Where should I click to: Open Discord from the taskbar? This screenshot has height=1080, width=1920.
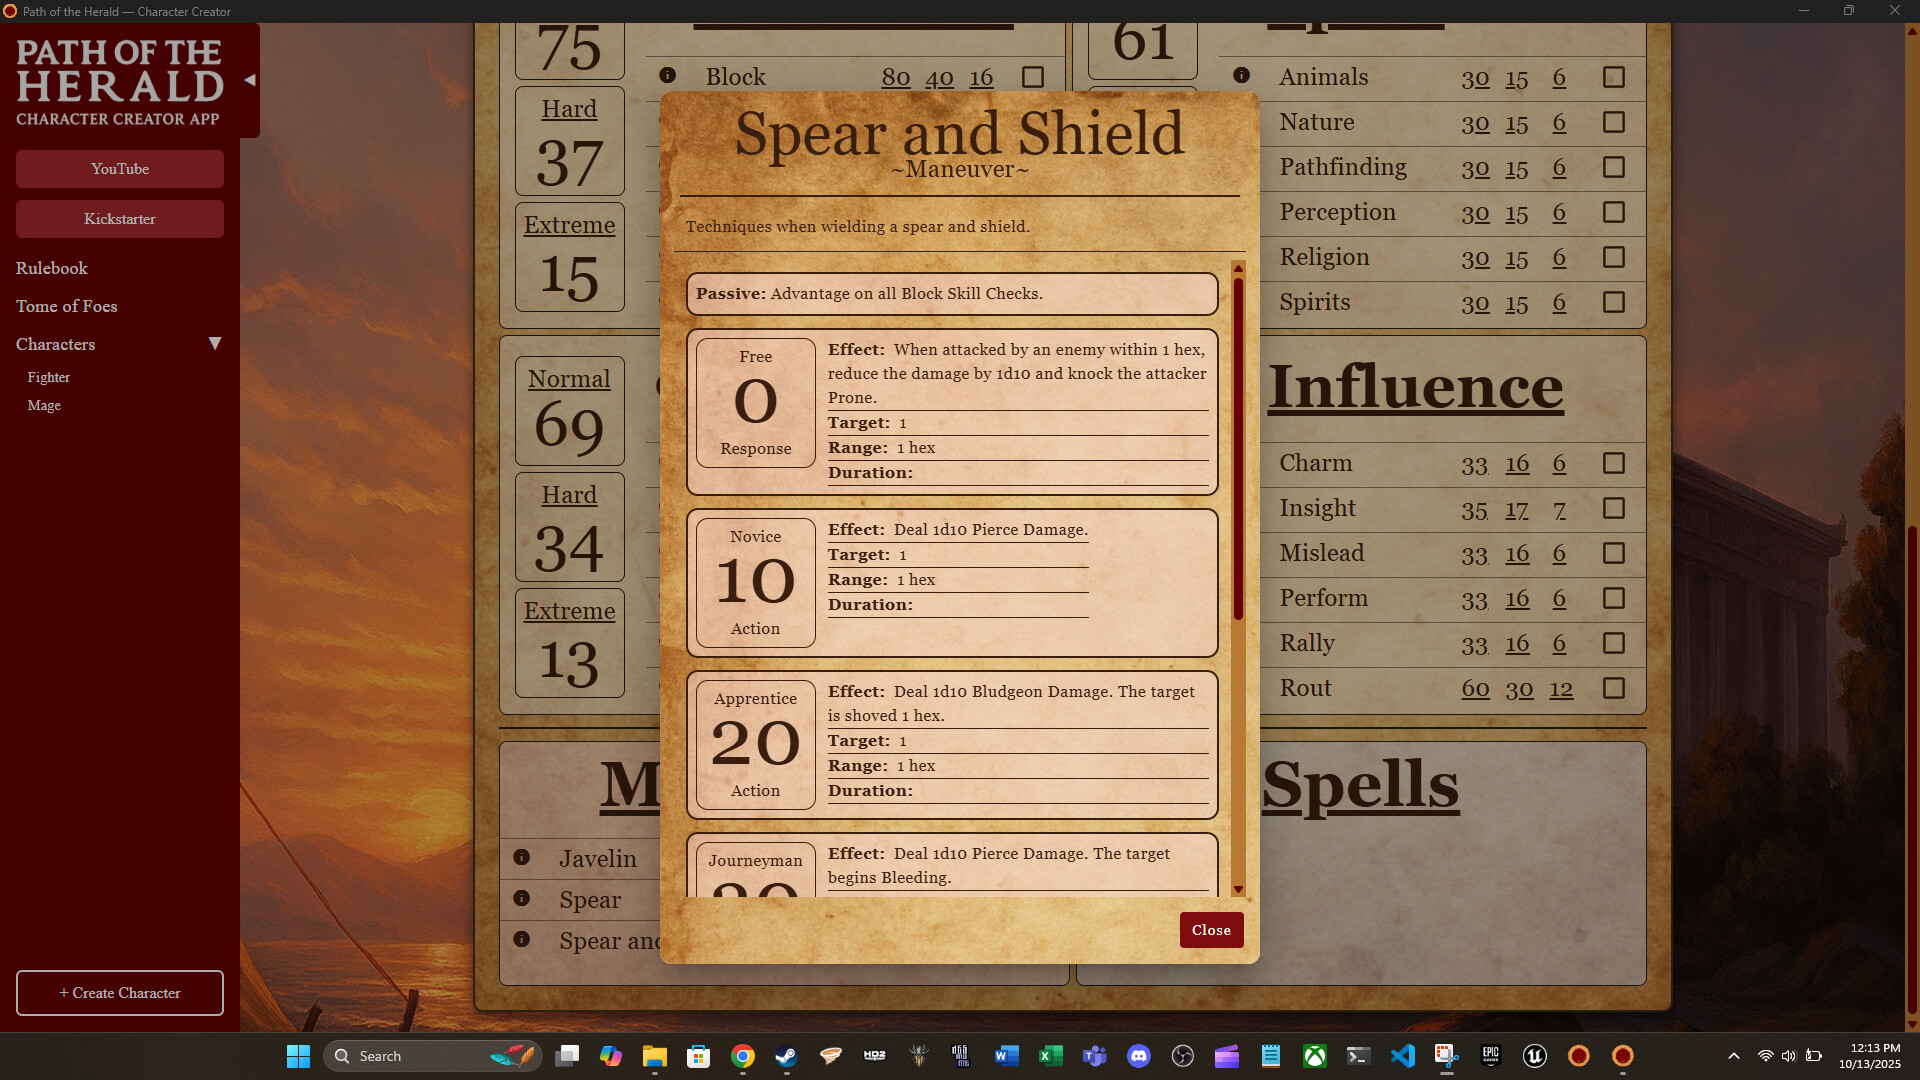coord(1139,1056)
